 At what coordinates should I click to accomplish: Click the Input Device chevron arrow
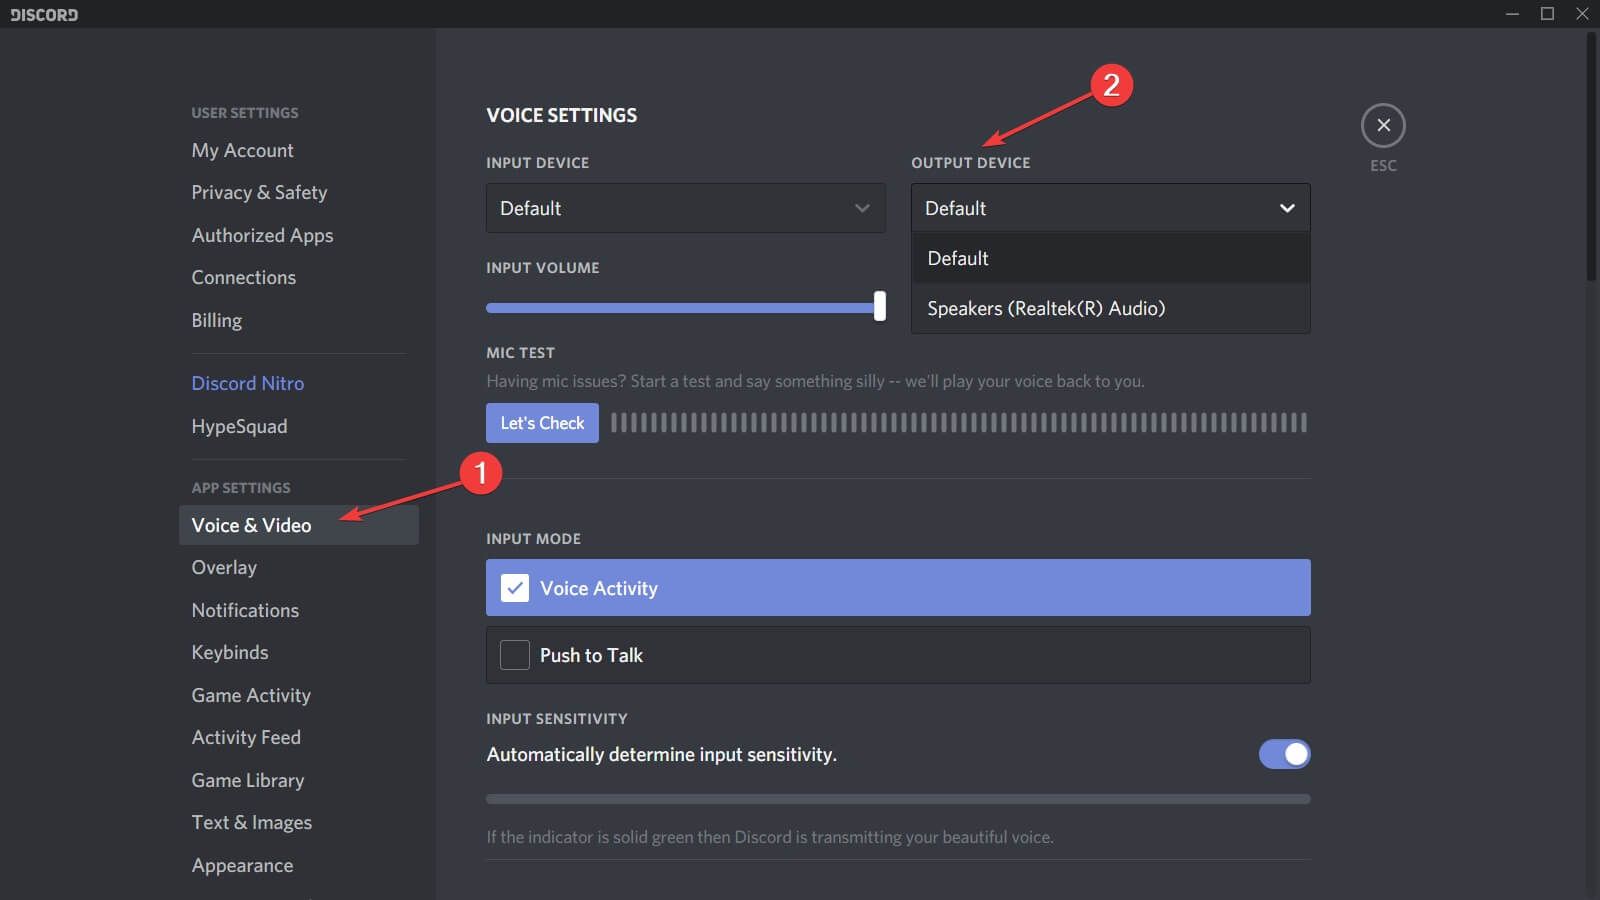coord(862,208)
